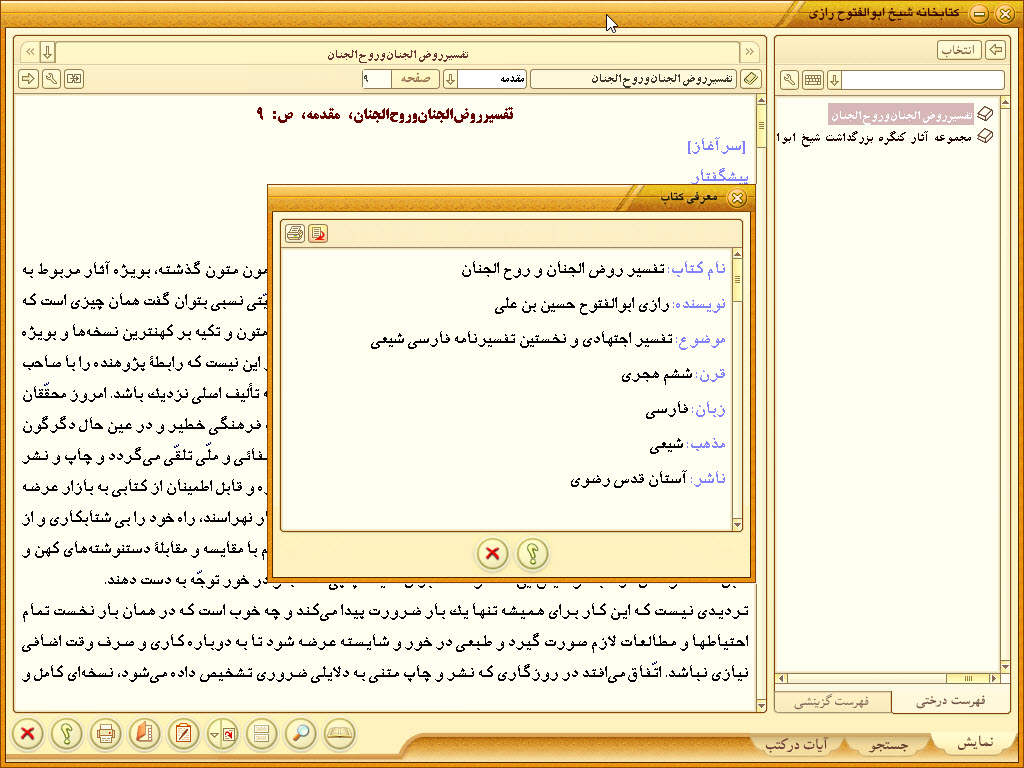Print from the معرفی کتاب dialog toolbar

(x=295, y=233)
